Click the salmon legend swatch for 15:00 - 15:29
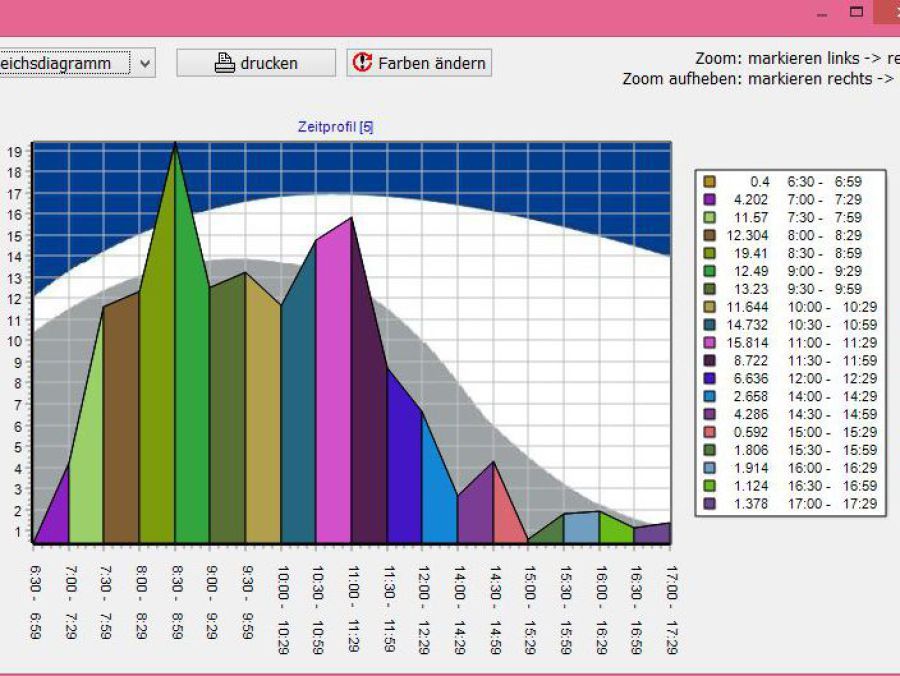The height and width of the screenshot is (676, 900). click(x=710, y=432)
